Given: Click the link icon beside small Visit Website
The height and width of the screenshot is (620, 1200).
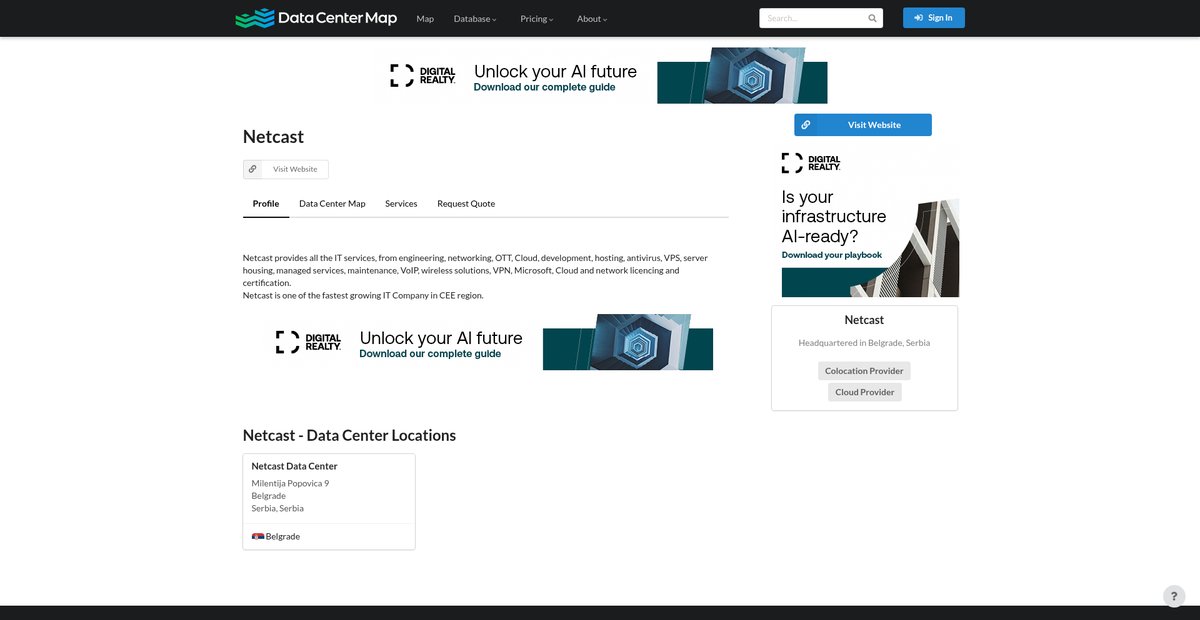Looking at the screenshot, I should pos(253,169).
